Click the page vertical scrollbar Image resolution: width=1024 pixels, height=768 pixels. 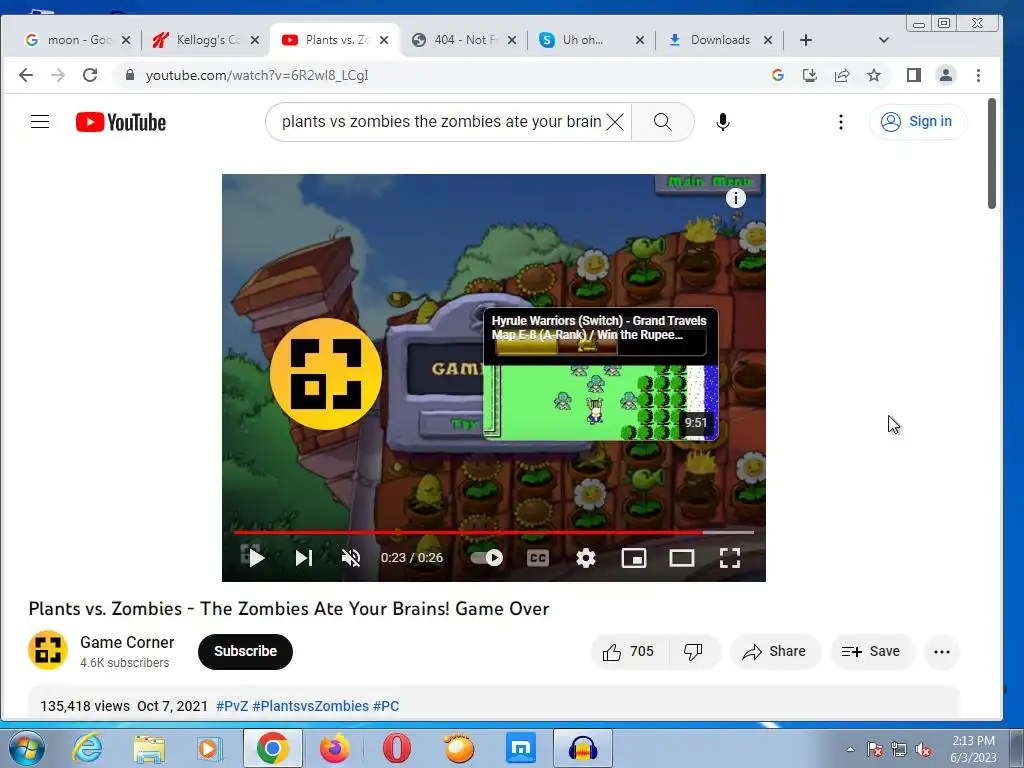coord(992,153)
